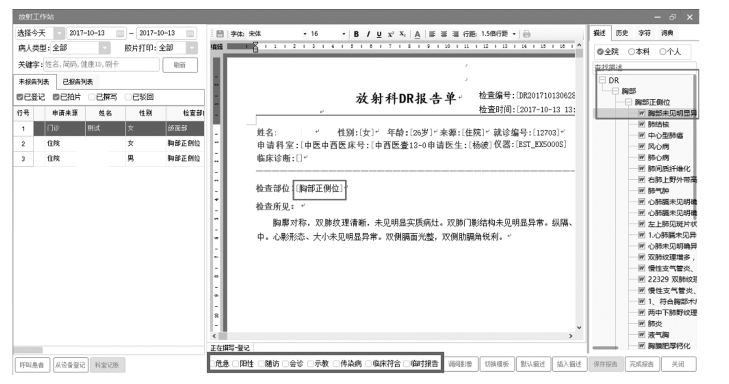This screenshot has height=384, width=729.
Task: Toggle bold formatting
Action: (x=356, y=34)
